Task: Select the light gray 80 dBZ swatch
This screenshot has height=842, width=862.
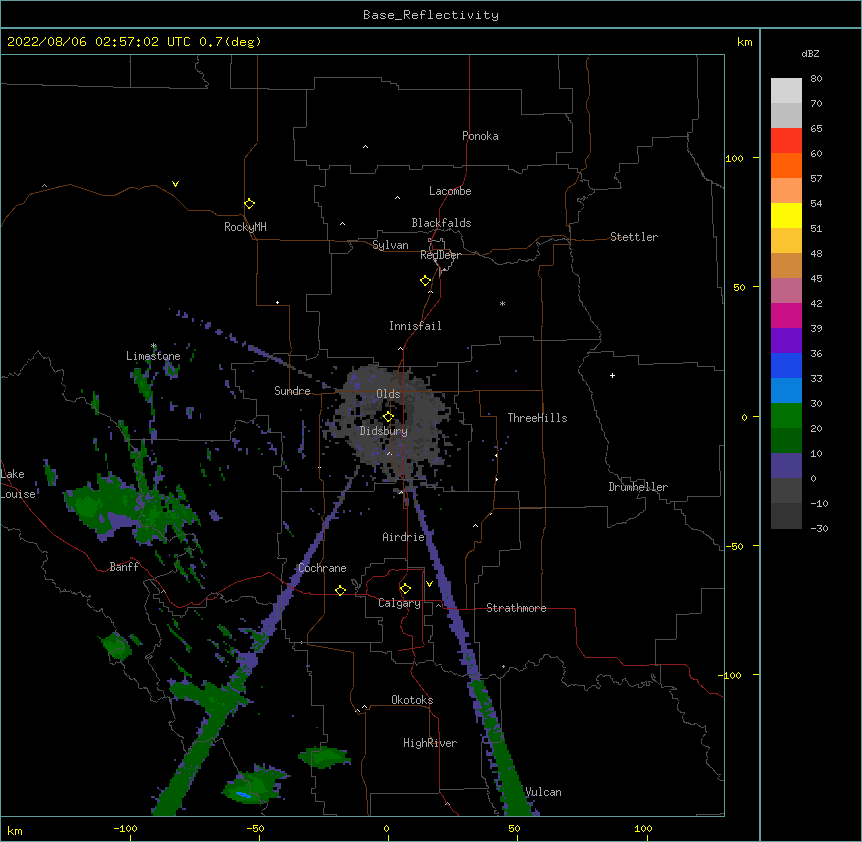Action: coord(786,91)
